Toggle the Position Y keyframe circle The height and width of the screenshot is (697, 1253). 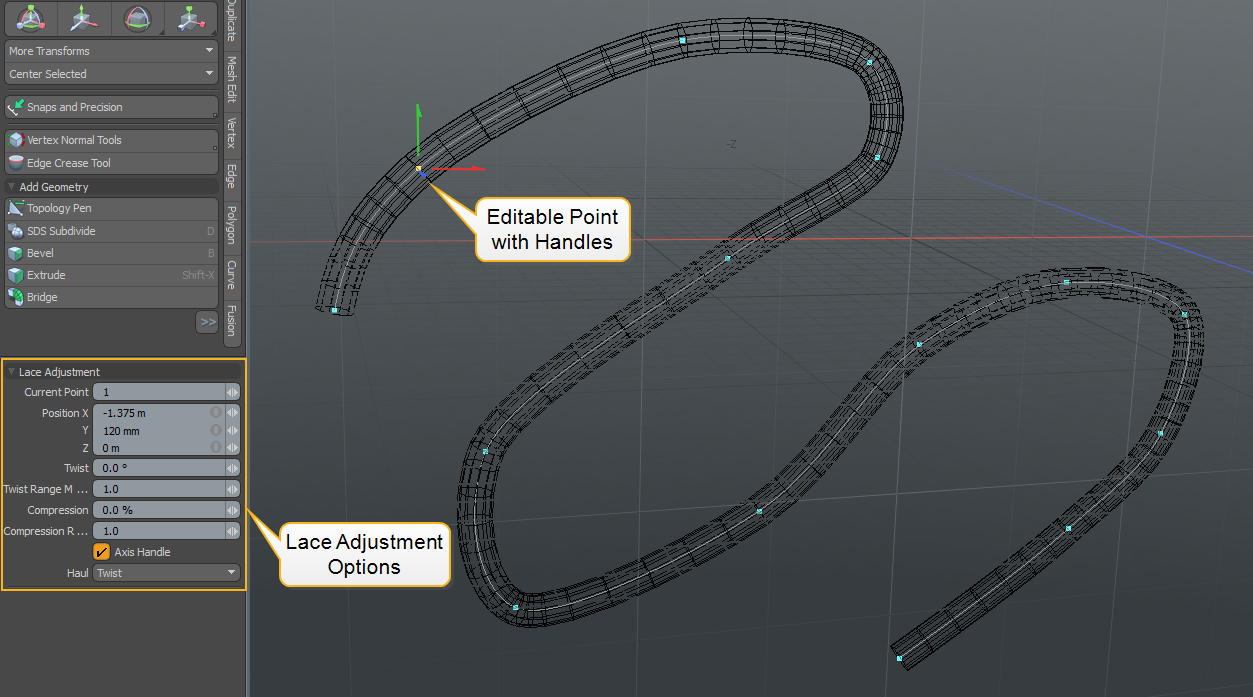tap(215, 431)
